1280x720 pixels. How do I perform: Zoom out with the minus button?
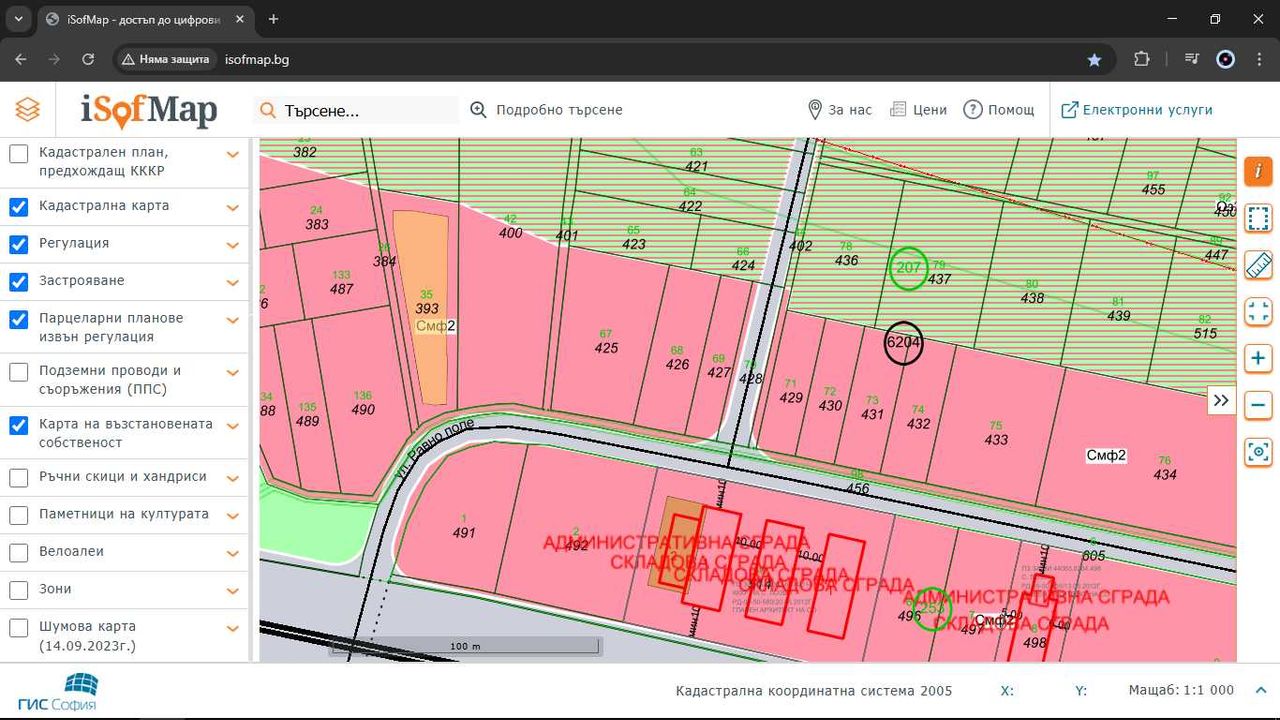1258,405
